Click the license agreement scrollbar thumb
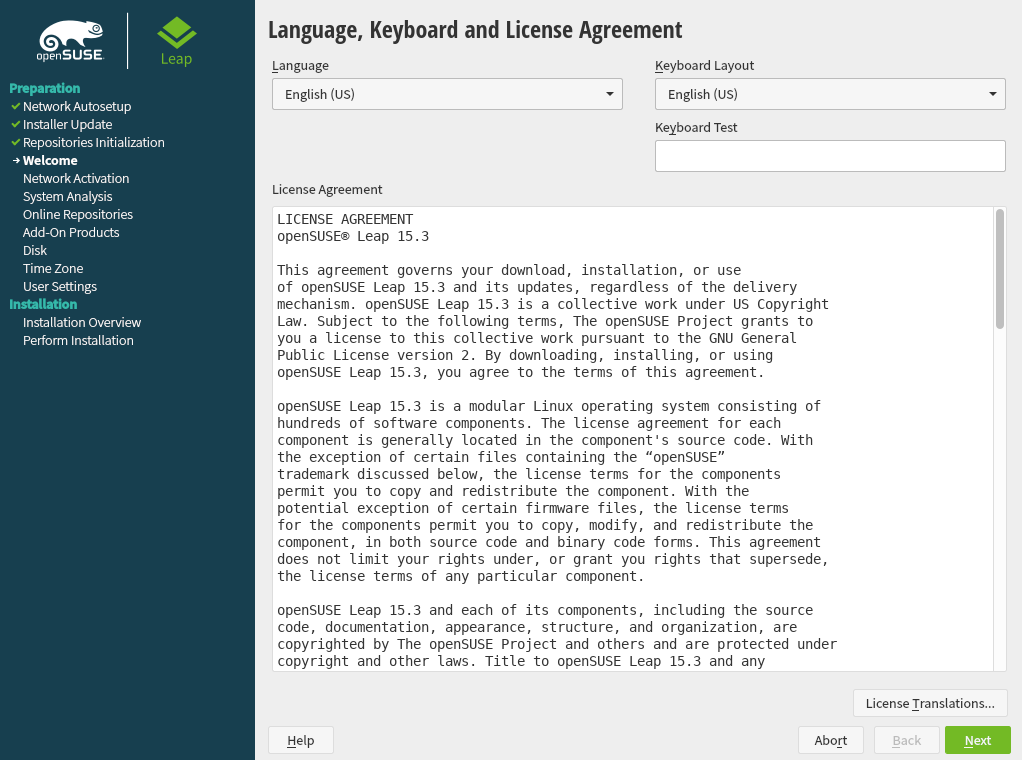The height and width of the screenshot is (760, 1022). pos(1000,269)
